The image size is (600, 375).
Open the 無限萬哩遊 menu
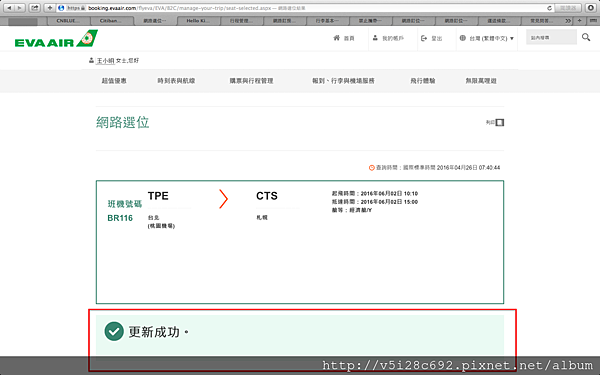(481, 81)
